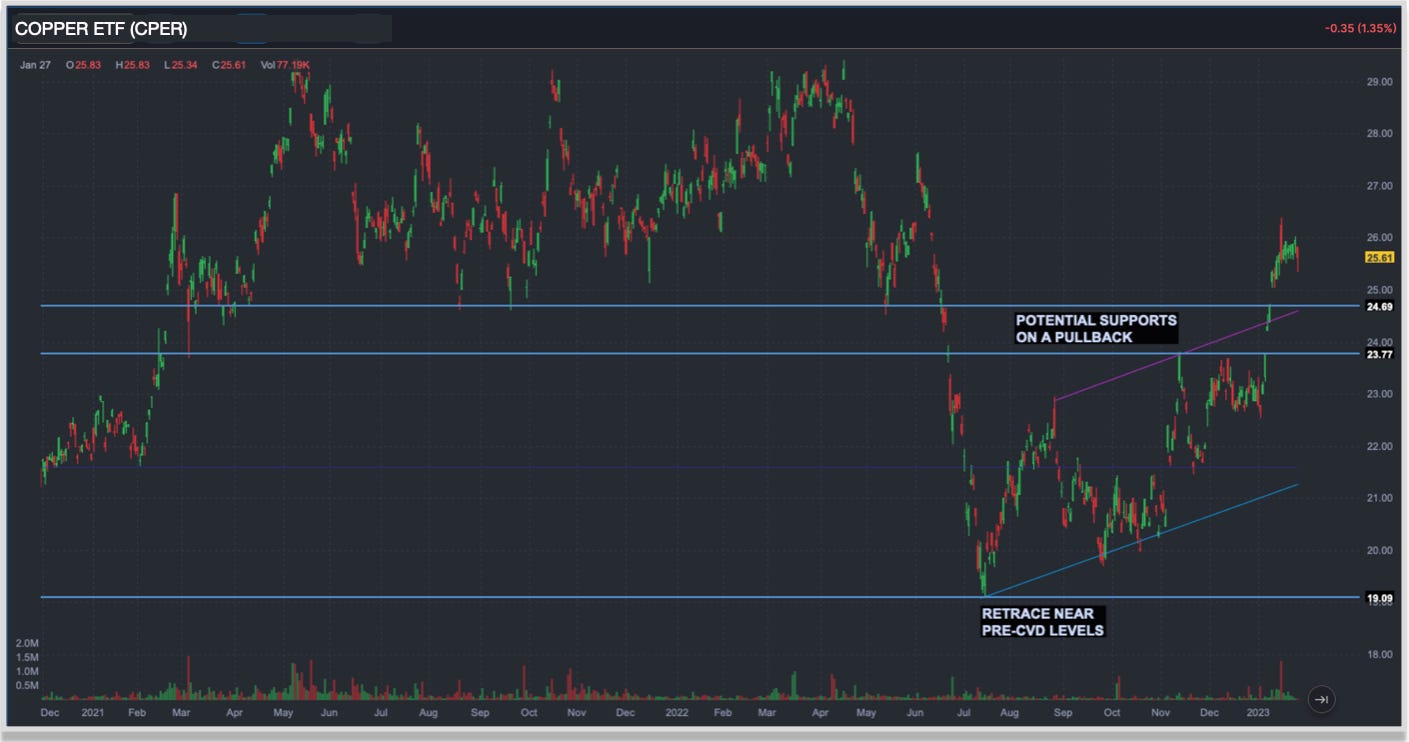Click the -0.35 (1.35%) change value
This screenshot has width=1409, height=742.
pos(1360,28)
